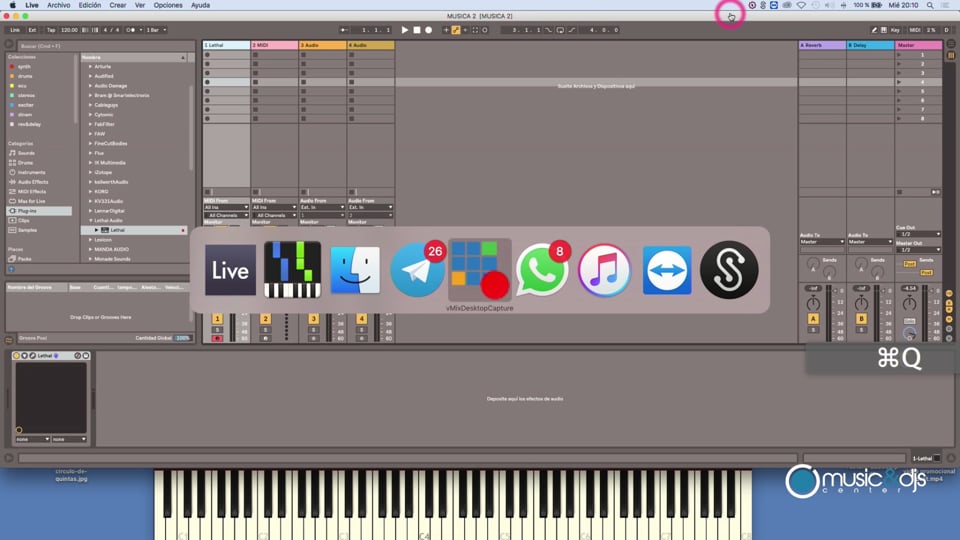Expand the iZotope plug-in folder
960x540 pixels.
coord(91,173)
